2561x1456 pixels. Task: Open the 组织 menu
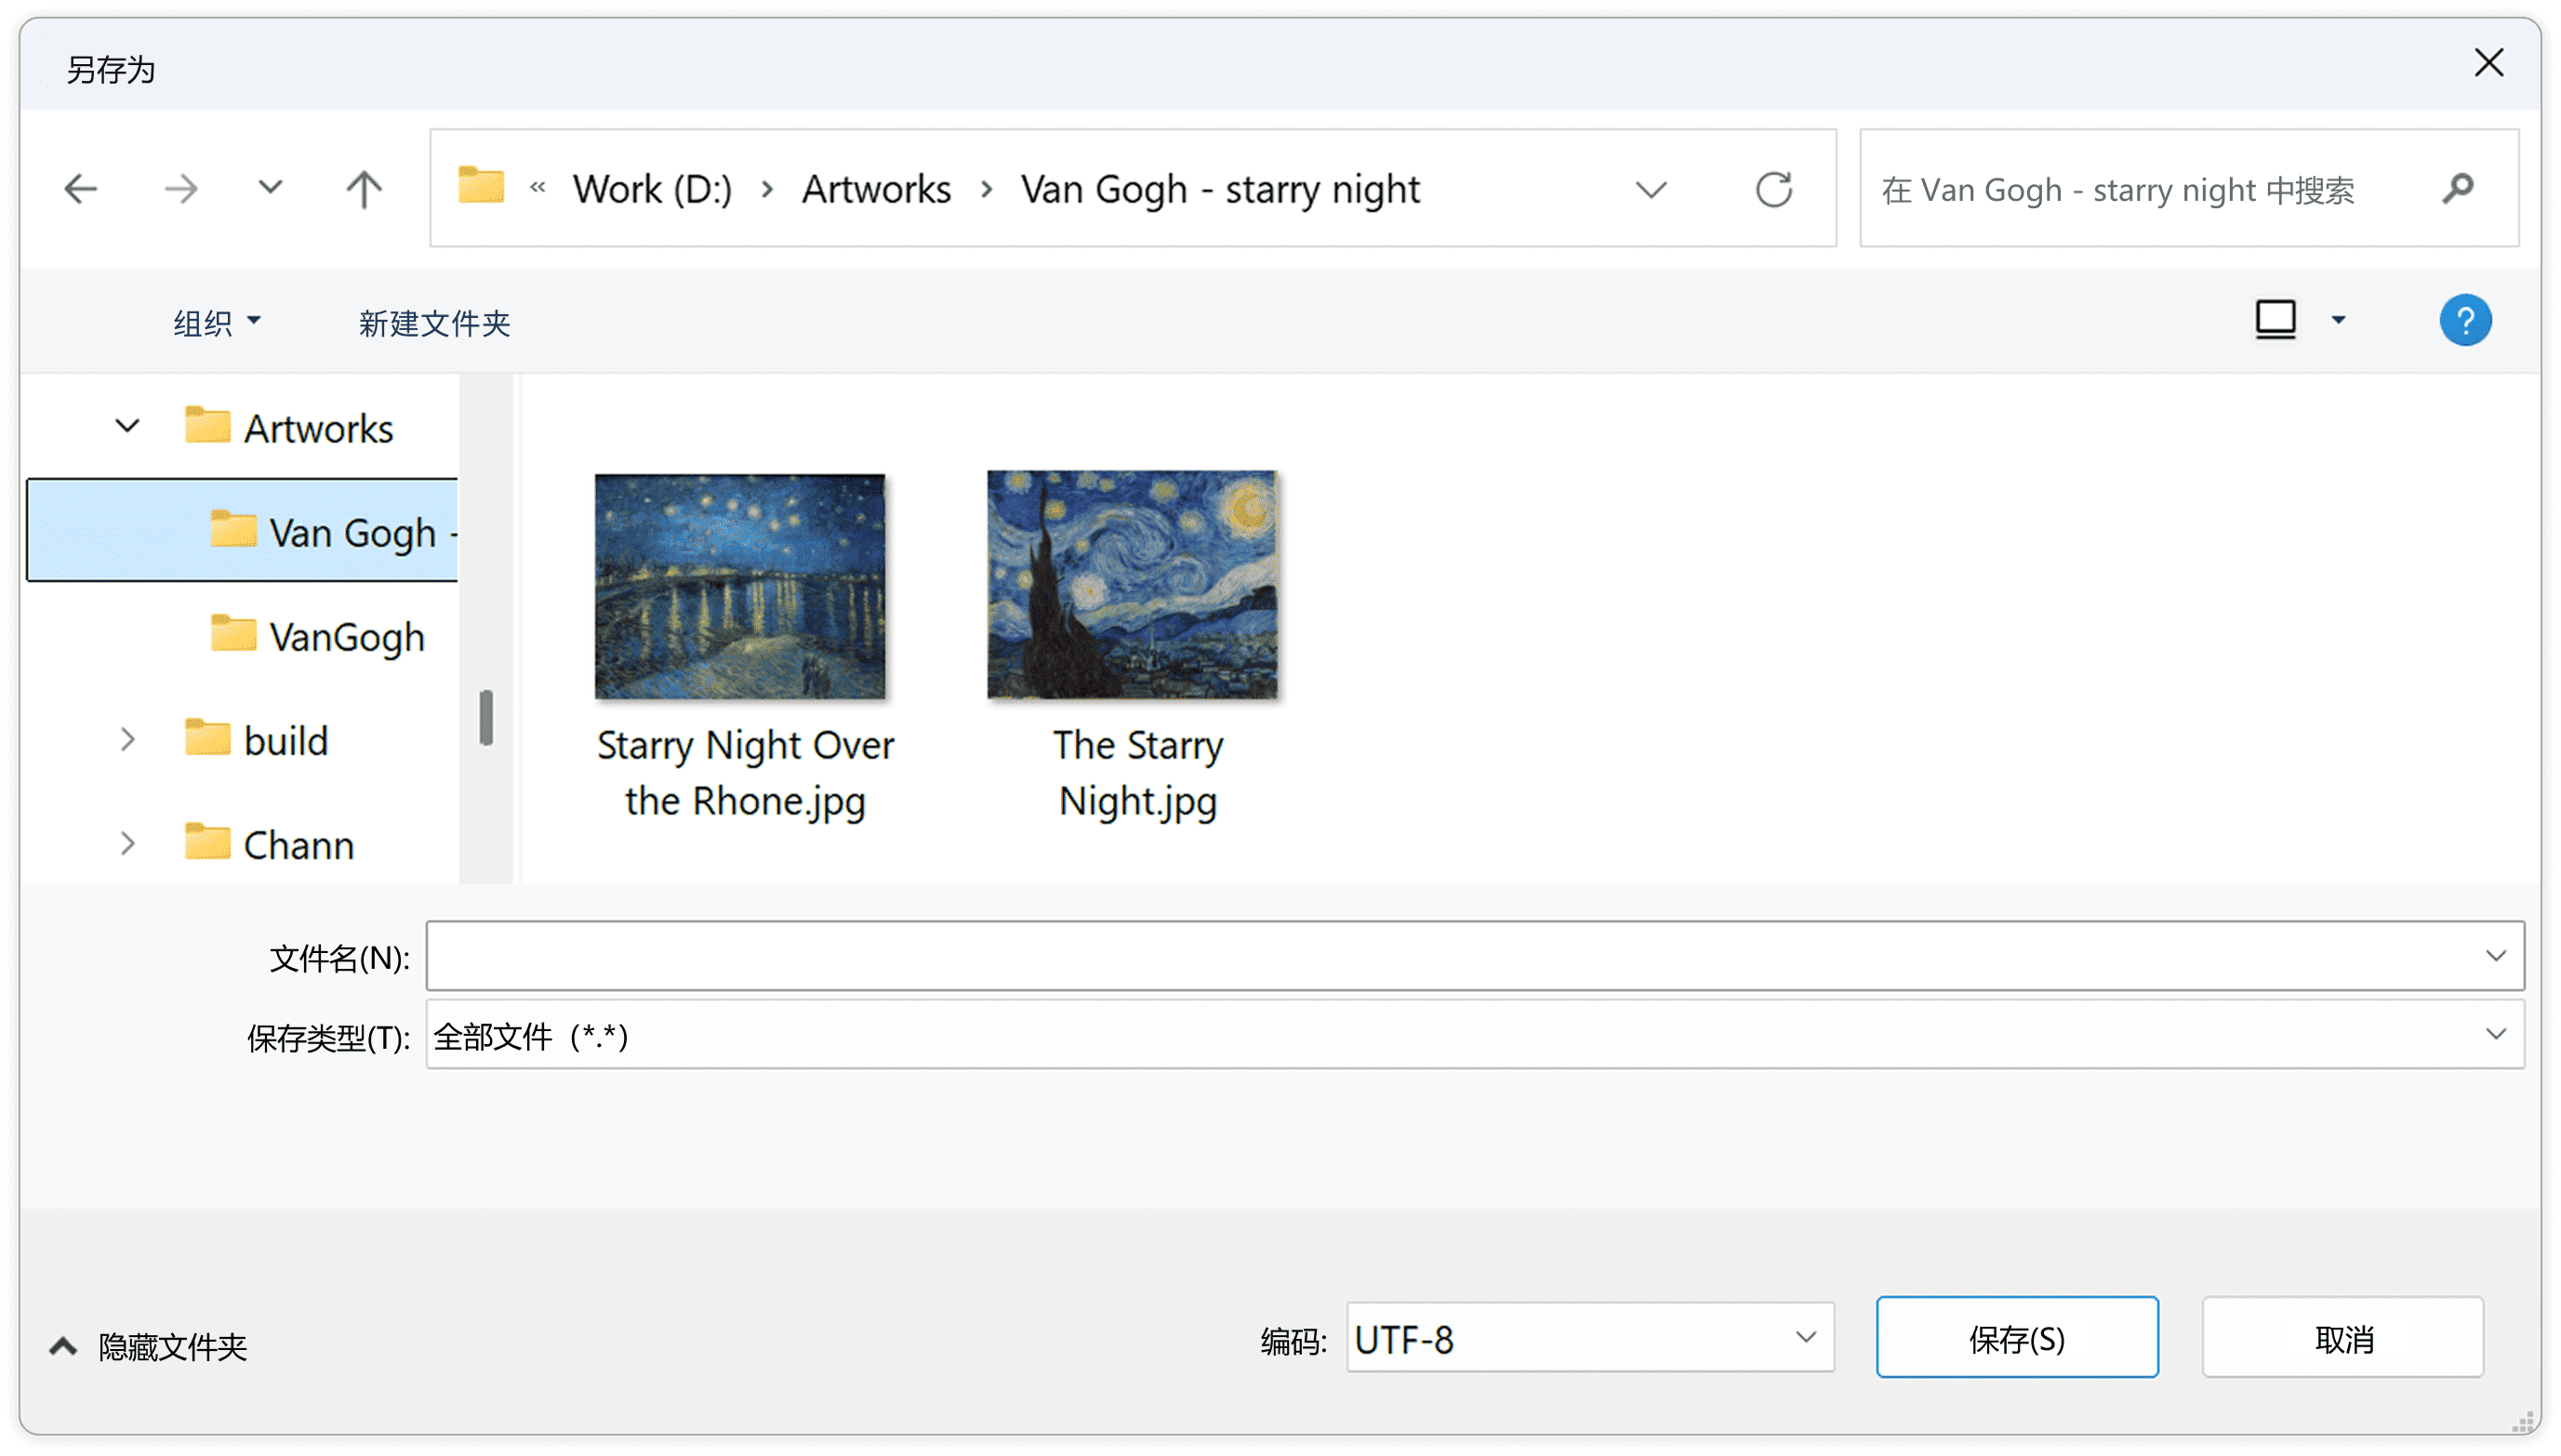coord(216,322)
